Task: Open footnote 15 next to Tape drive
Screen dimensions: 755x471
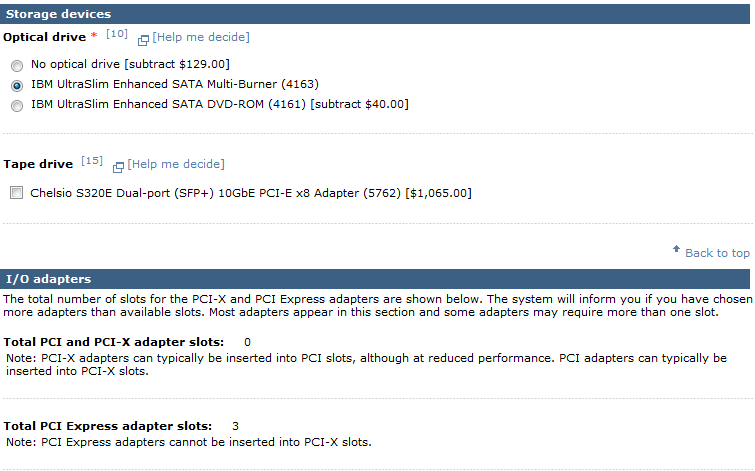Action: pyautogui.click(x=92, y=161)
